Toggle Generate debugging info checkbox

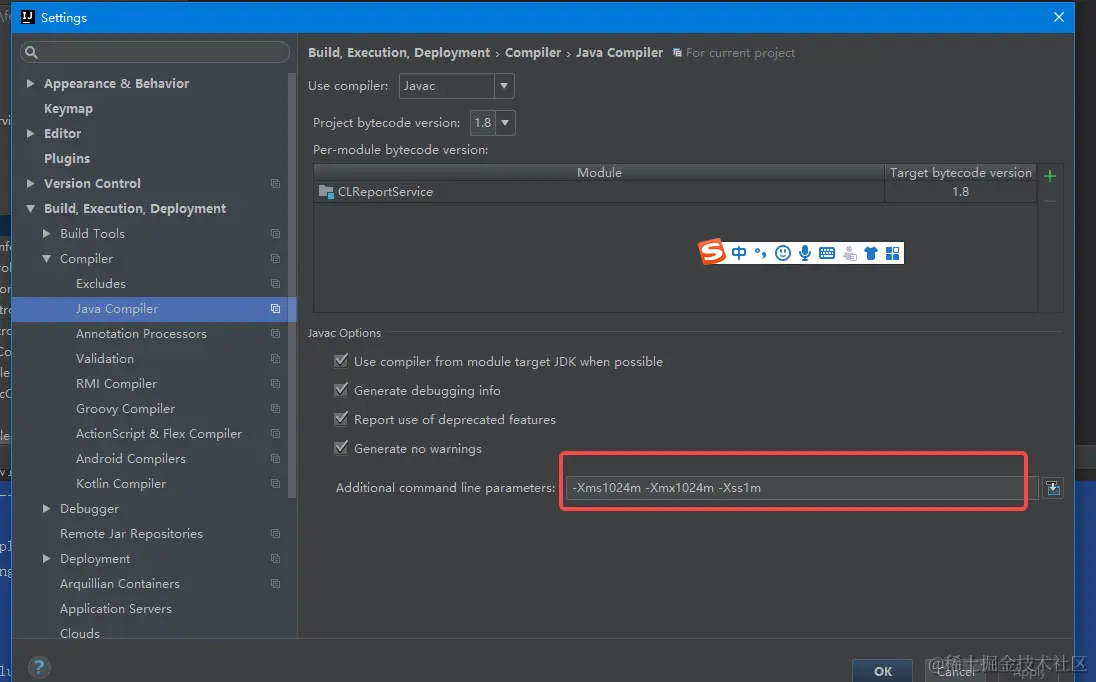coord(341,390)
